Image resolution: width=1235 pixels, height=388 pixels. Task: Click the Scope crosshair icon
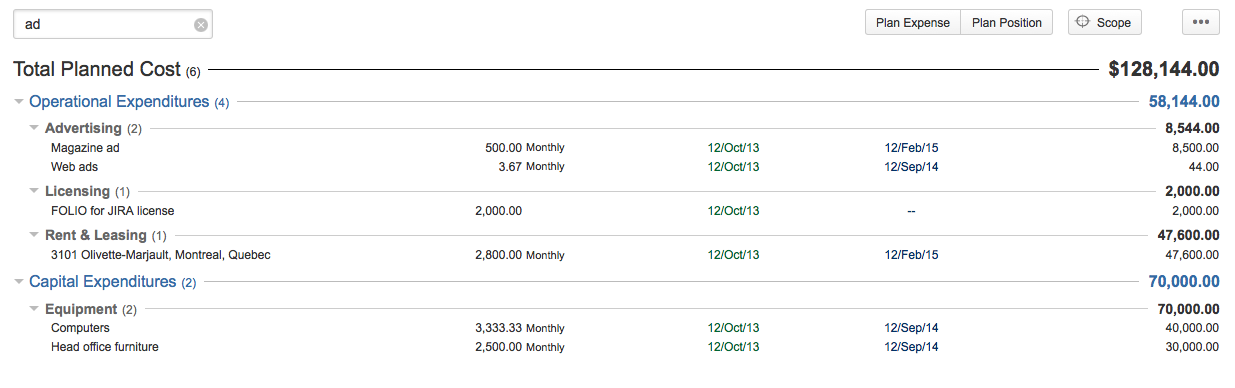coord(1082,22)
